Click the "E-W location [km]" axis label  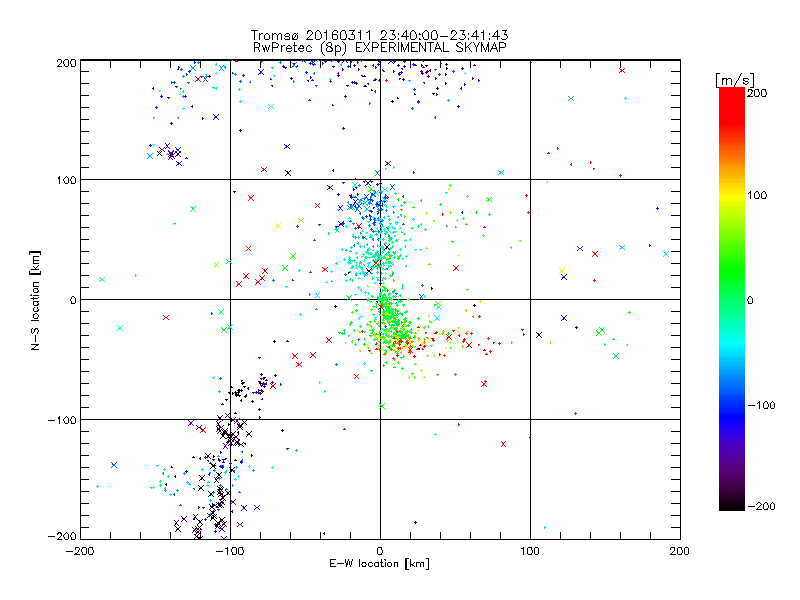(x=380, y=564)
